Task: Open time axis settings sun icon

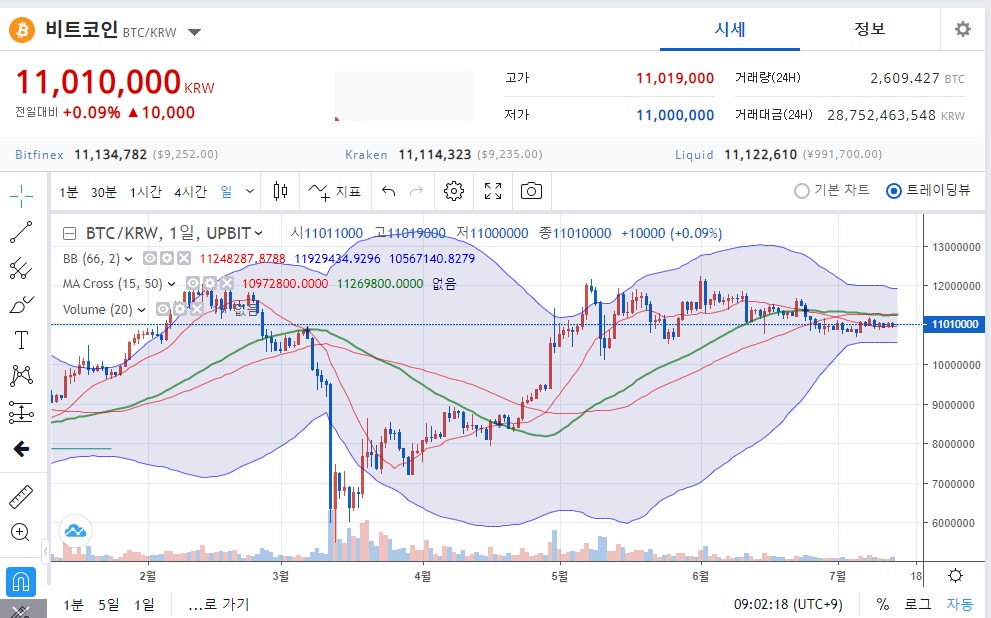Action: coord(956,576)
